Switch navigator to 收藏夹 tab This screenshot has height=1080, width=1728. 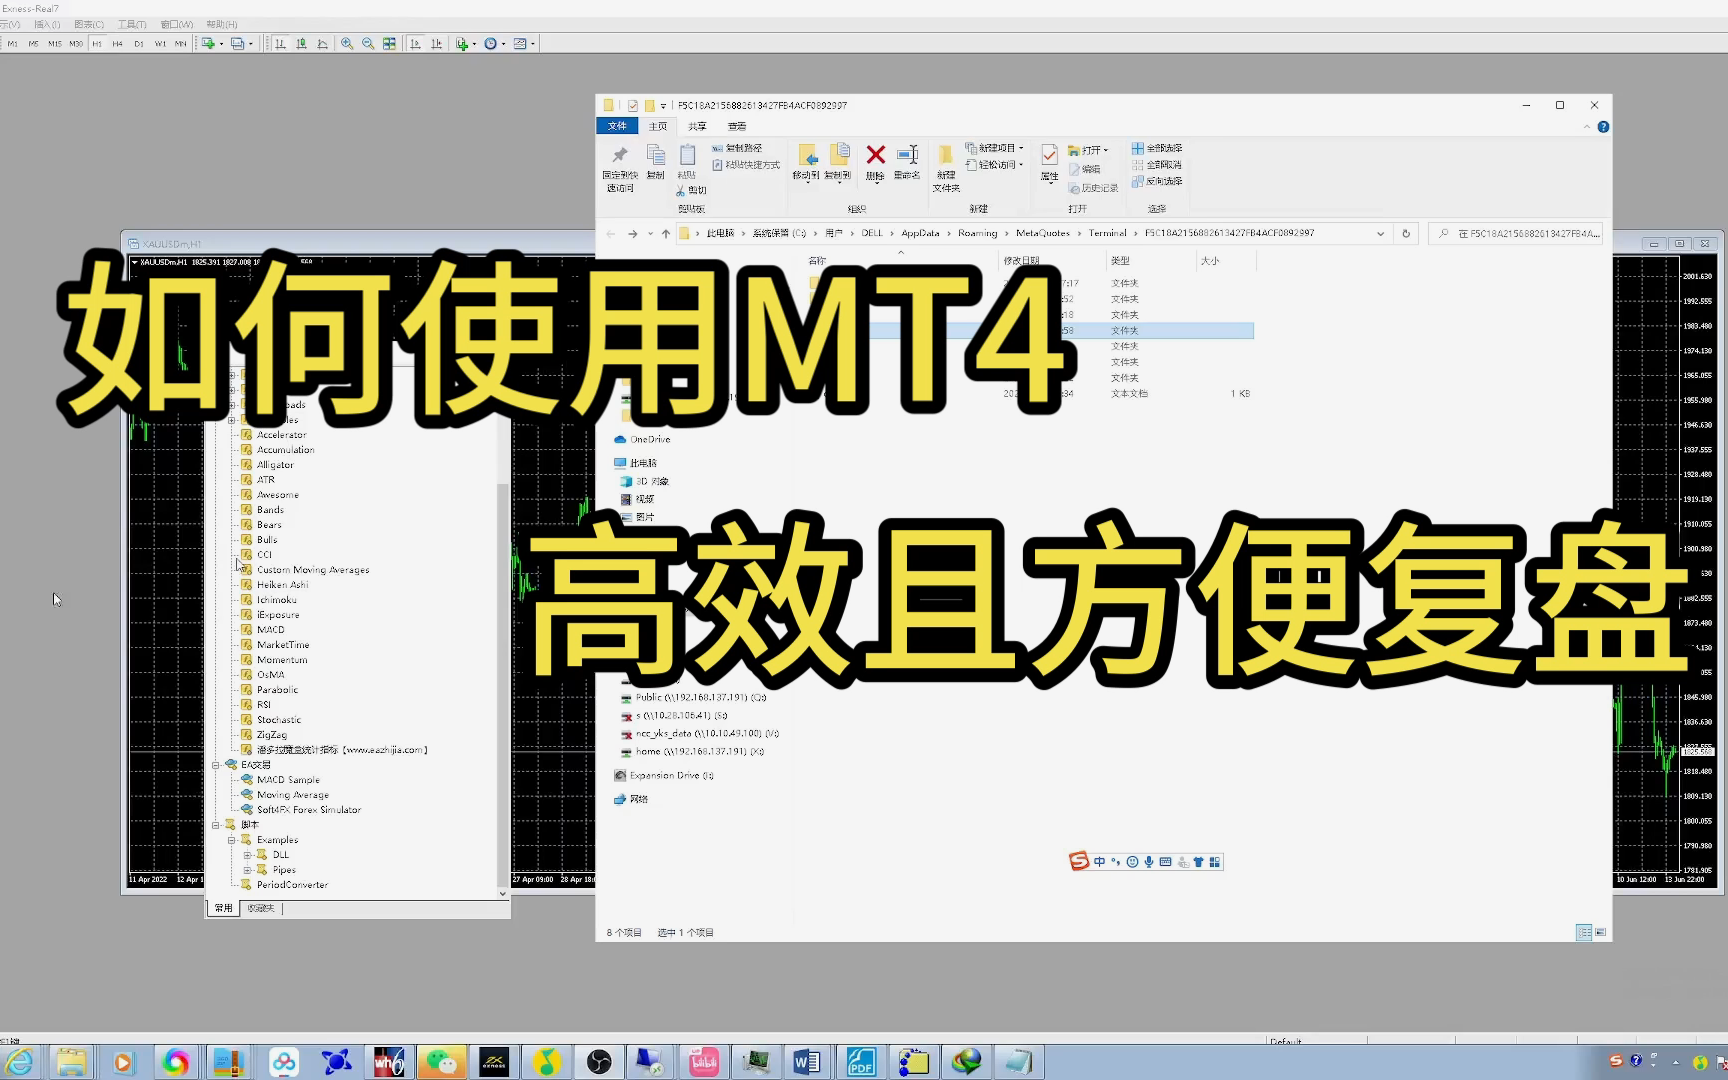[261, 909]
